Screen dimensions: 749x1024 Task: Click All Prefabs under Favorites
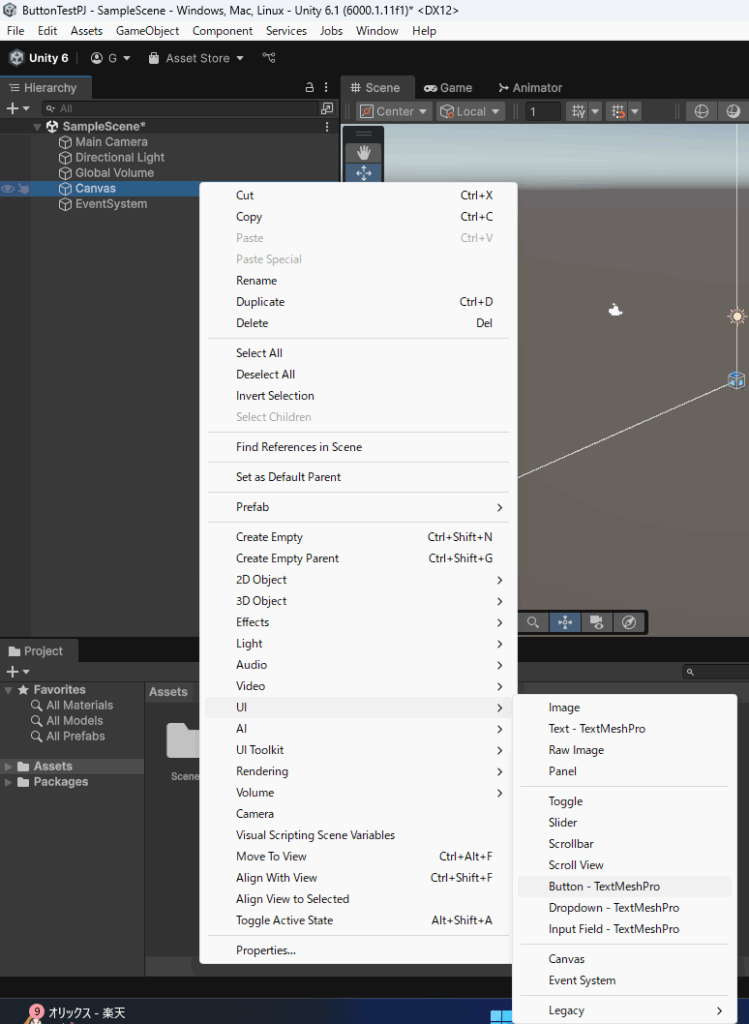click(68, 736)
